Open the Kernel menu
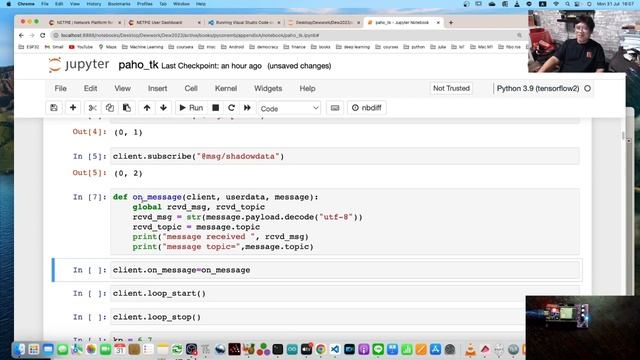Viewport: 640px width, 360px height. pyautogui.click(x=226, y=89)
